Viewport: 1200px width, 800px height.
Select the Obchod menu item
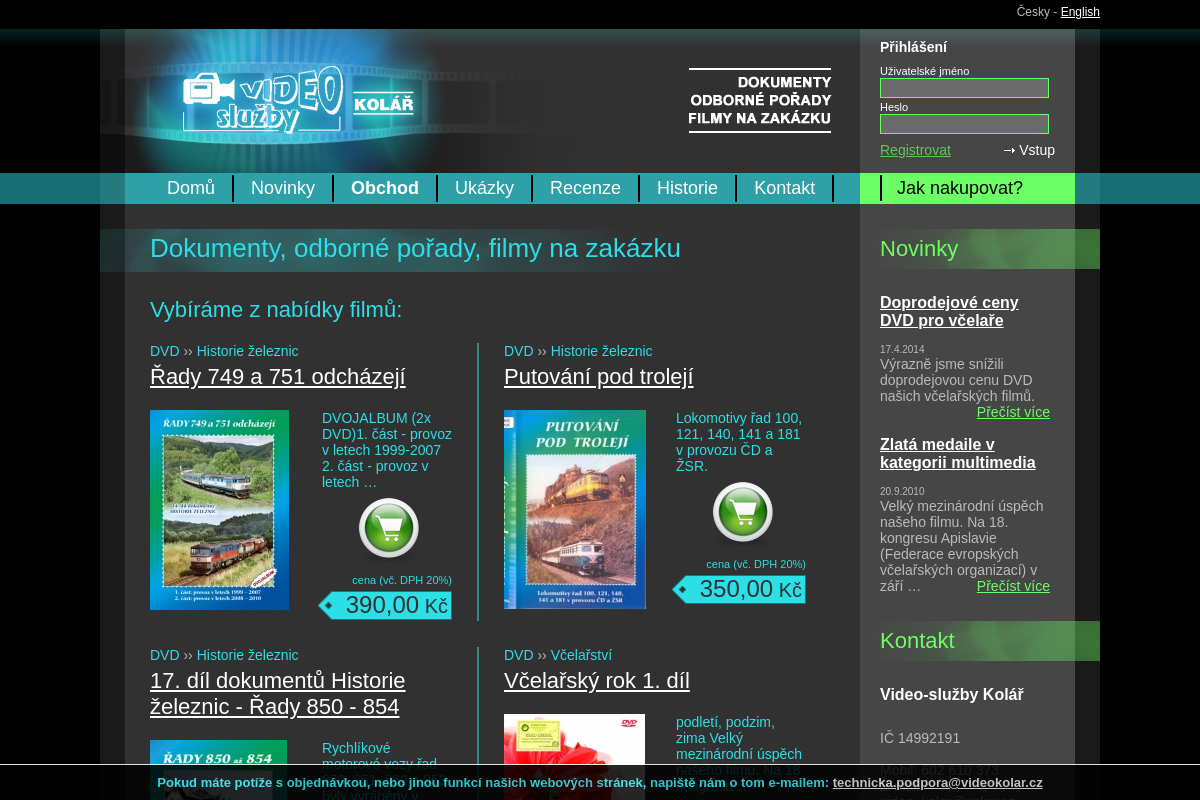coord(385,188)
